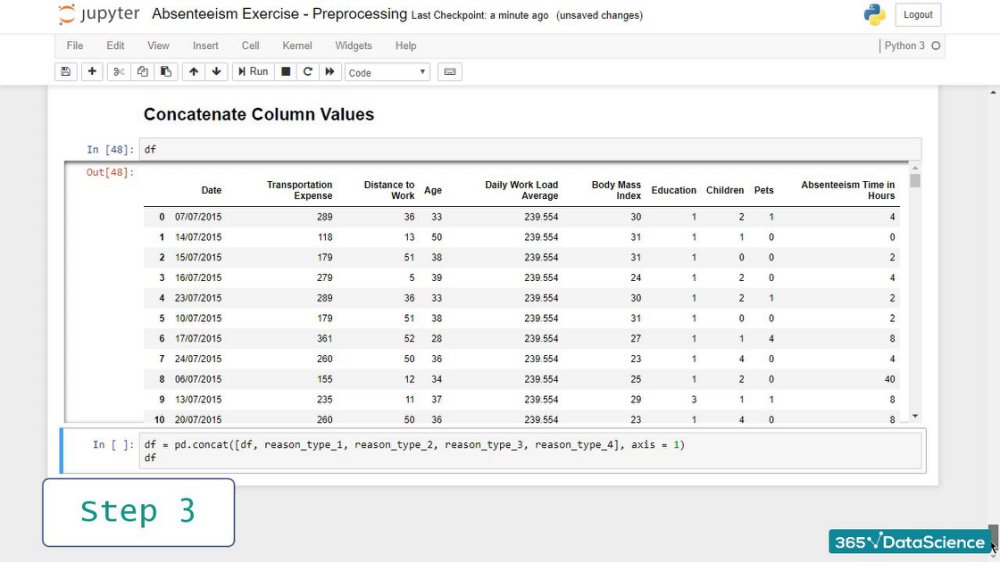Open the Kernel menu
Viewport: 1000px width, 562px height.
click(x=297, y=46)
